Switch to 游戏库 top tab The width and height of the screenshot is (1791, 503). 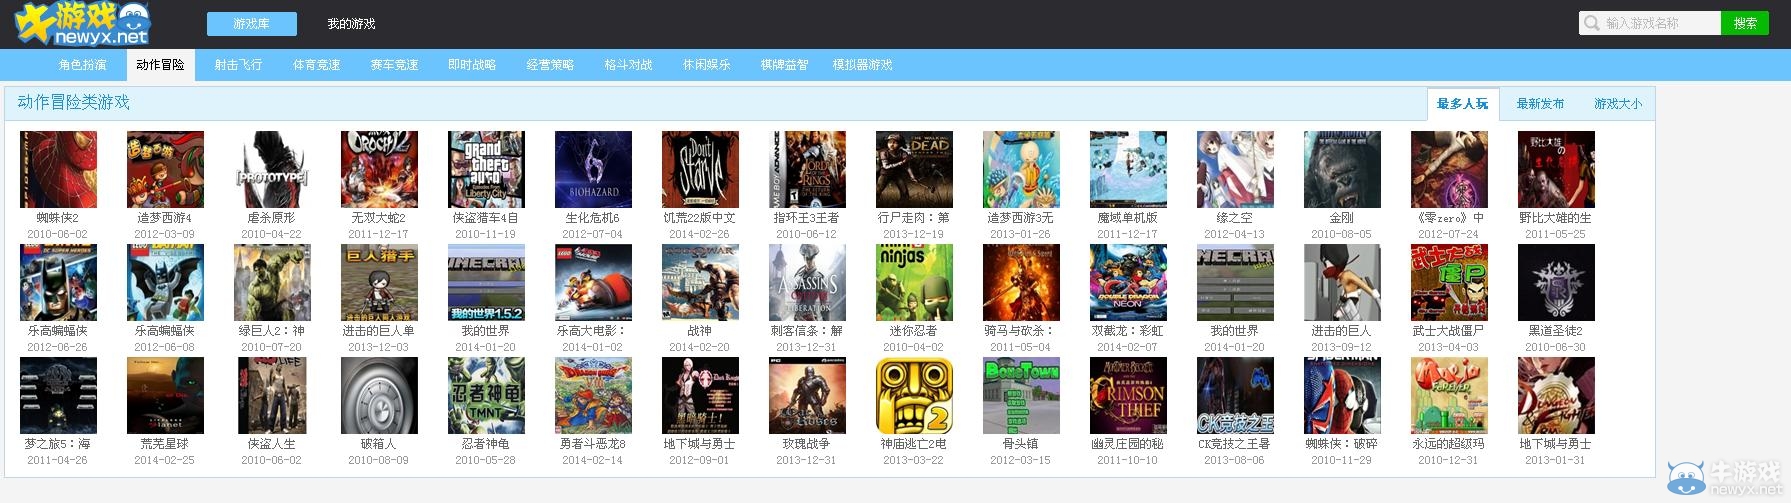coord(251,23)
